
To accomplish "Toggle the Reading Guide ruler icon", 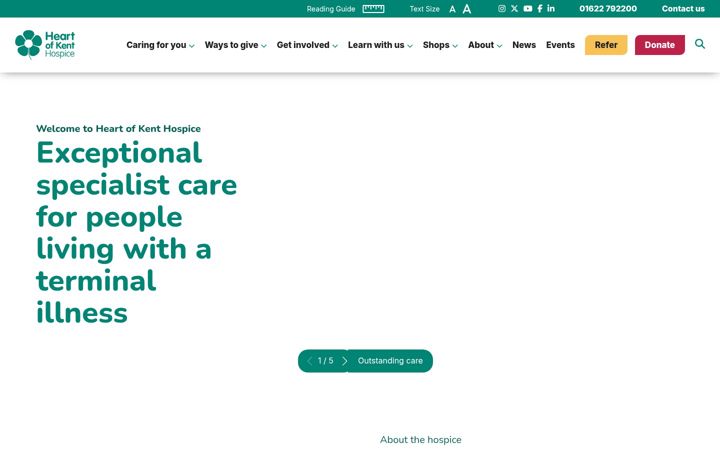I will click(x=373, y=9).
